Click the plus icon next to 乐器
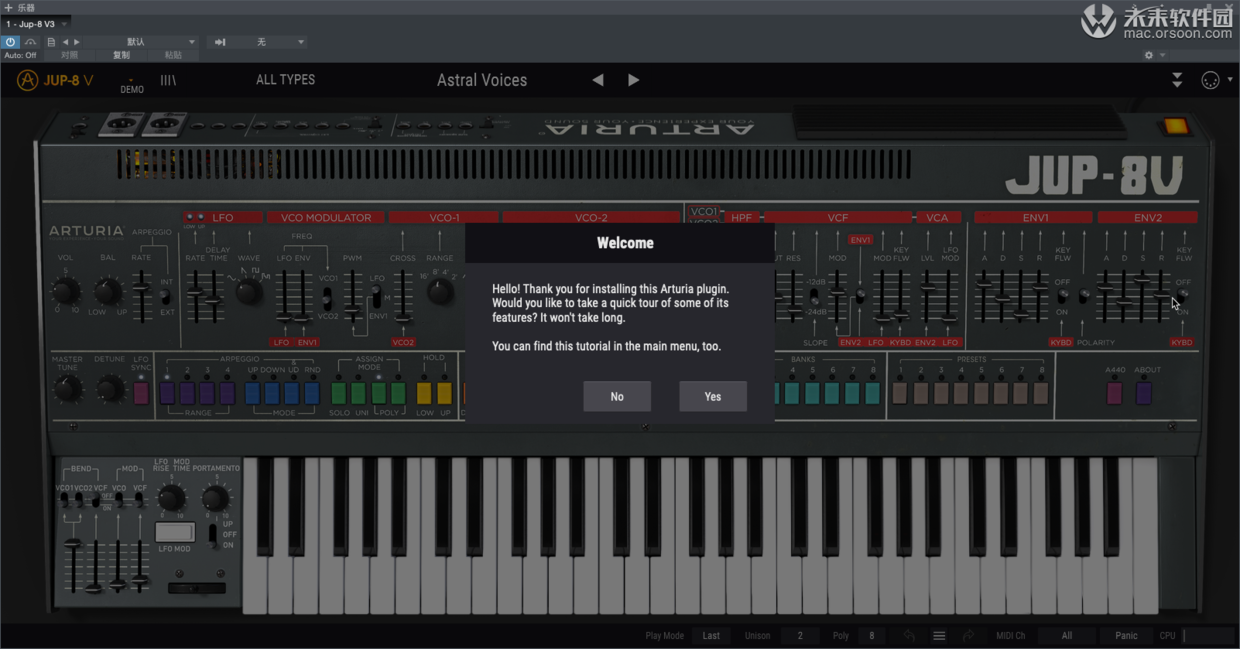1240x649 pixels. pyautogui.click(x=8, y=7)
